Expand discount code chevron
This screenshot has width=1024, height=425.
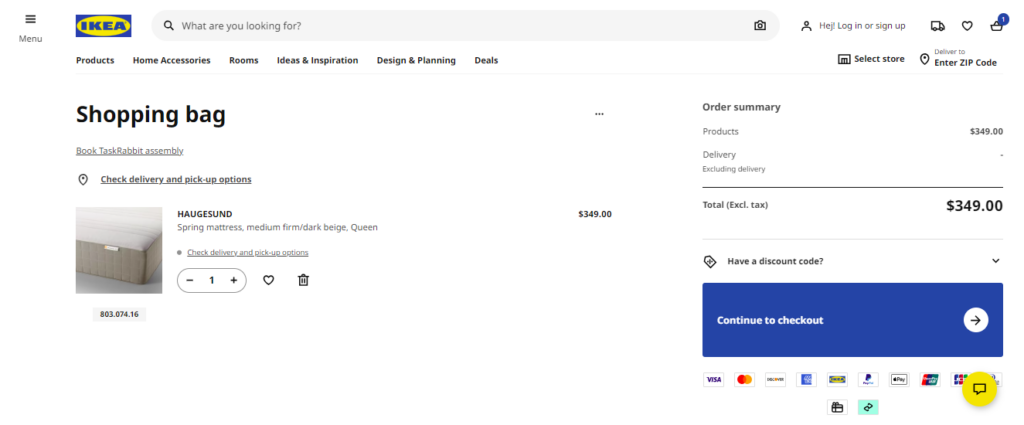click(995, 261)
